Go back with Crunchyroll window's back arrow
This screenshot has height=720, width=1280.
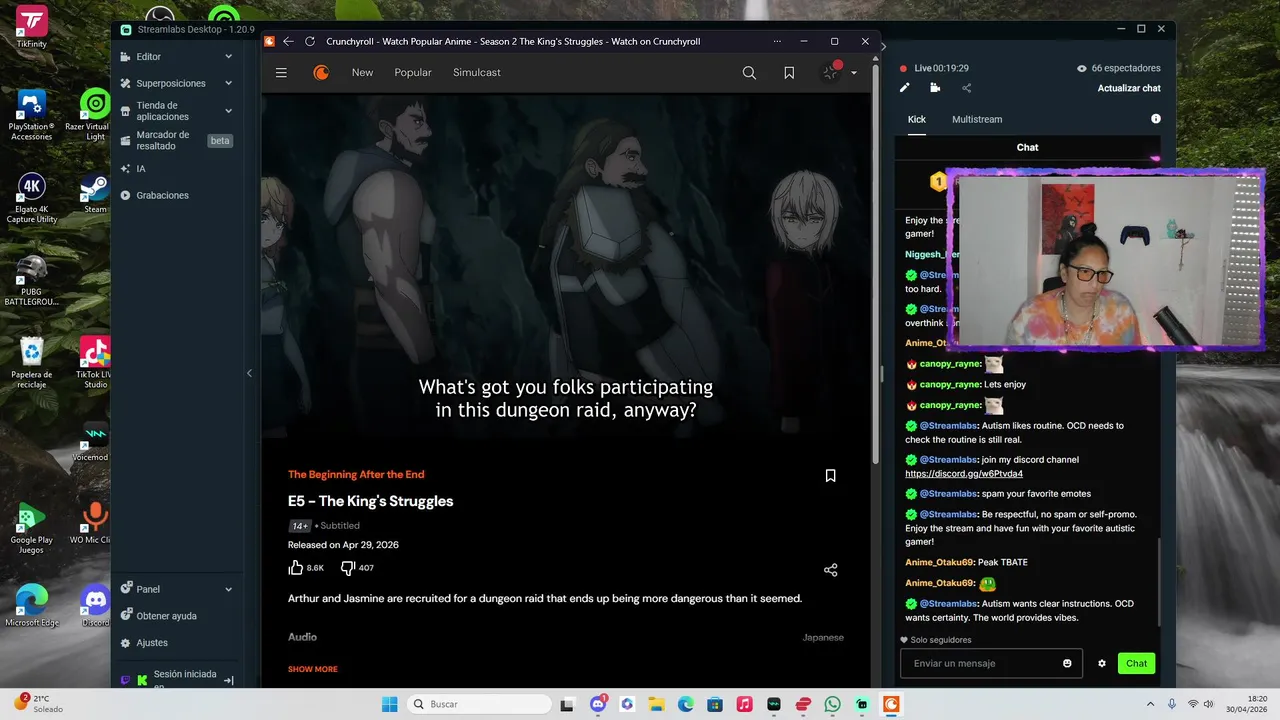(288, 41)
